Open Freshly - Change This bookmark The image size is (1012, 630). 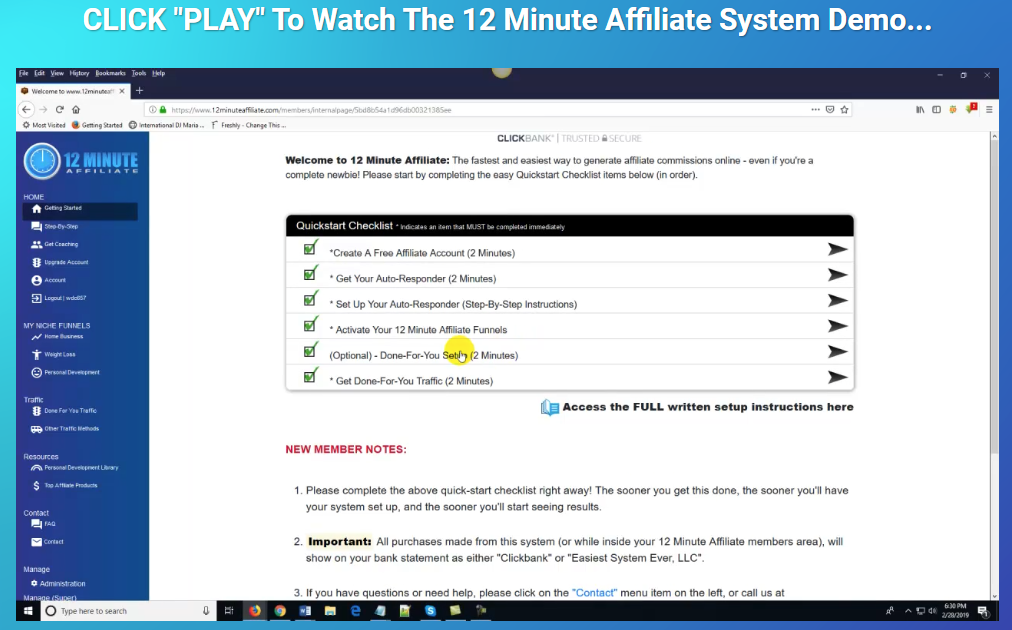(248, 125)
